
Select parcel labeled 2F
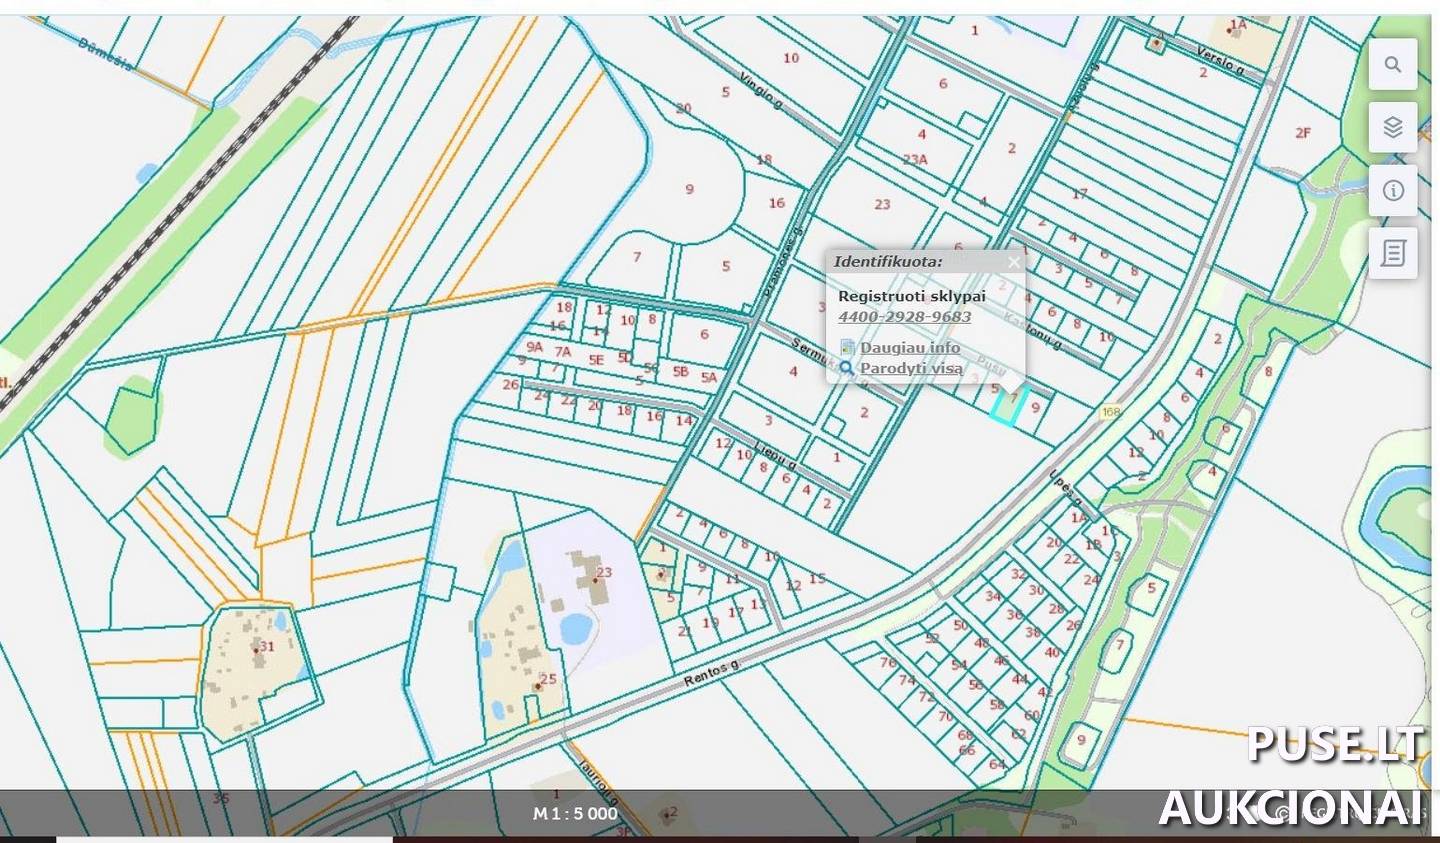pos(1302,132)
